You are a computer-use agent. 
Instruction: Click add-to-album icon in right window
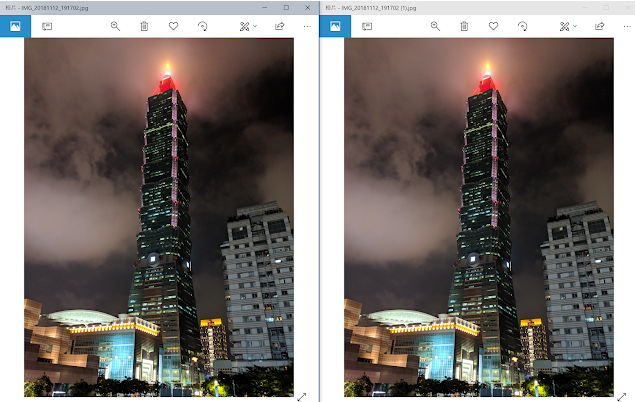pyautogui.click(x=366, y=26)
